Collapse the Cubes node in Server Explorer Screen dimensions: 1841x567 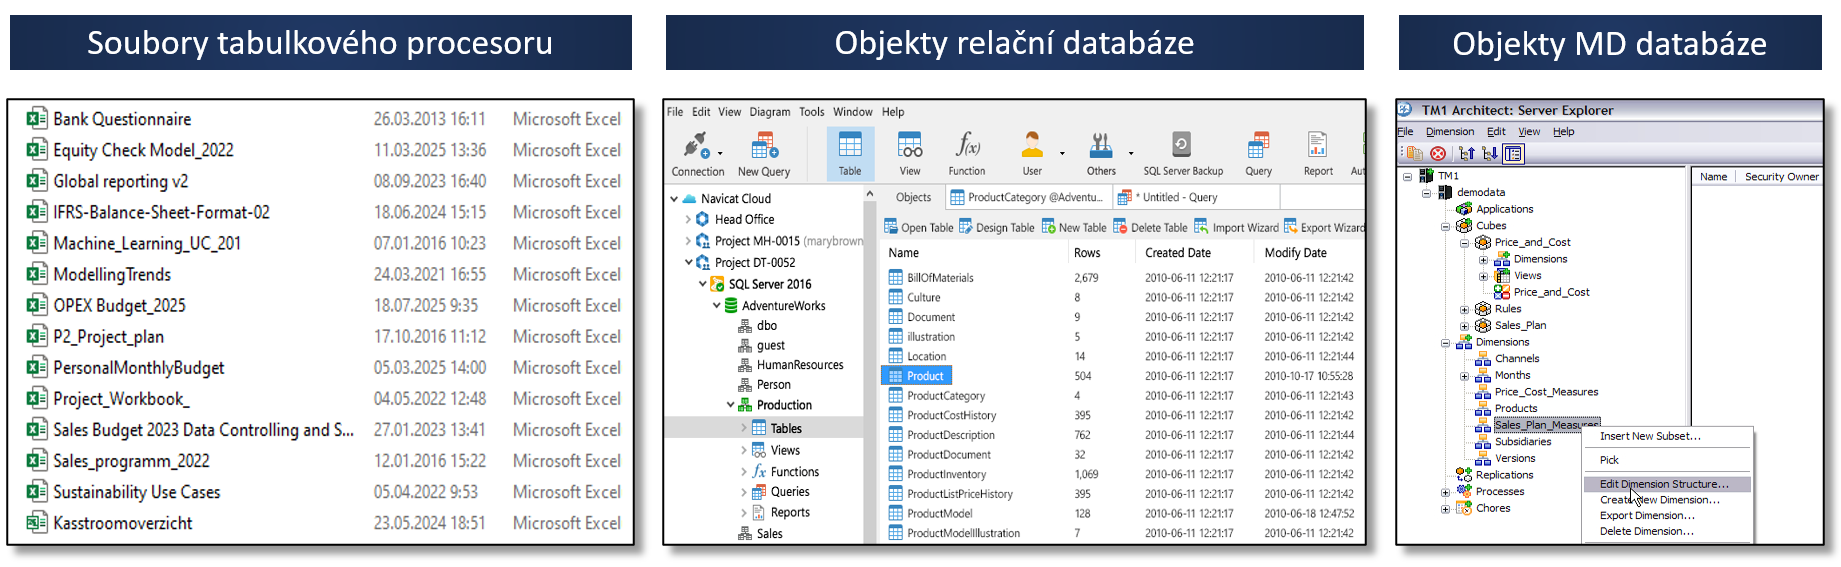1445,226
